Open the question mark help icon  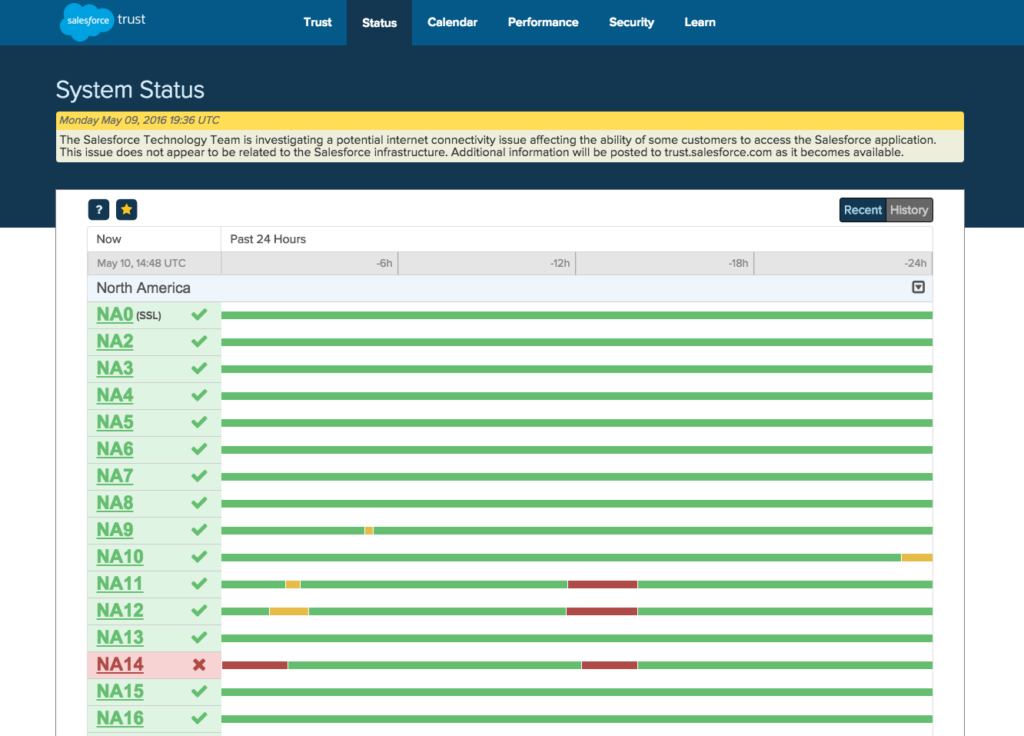click(99, 210)
